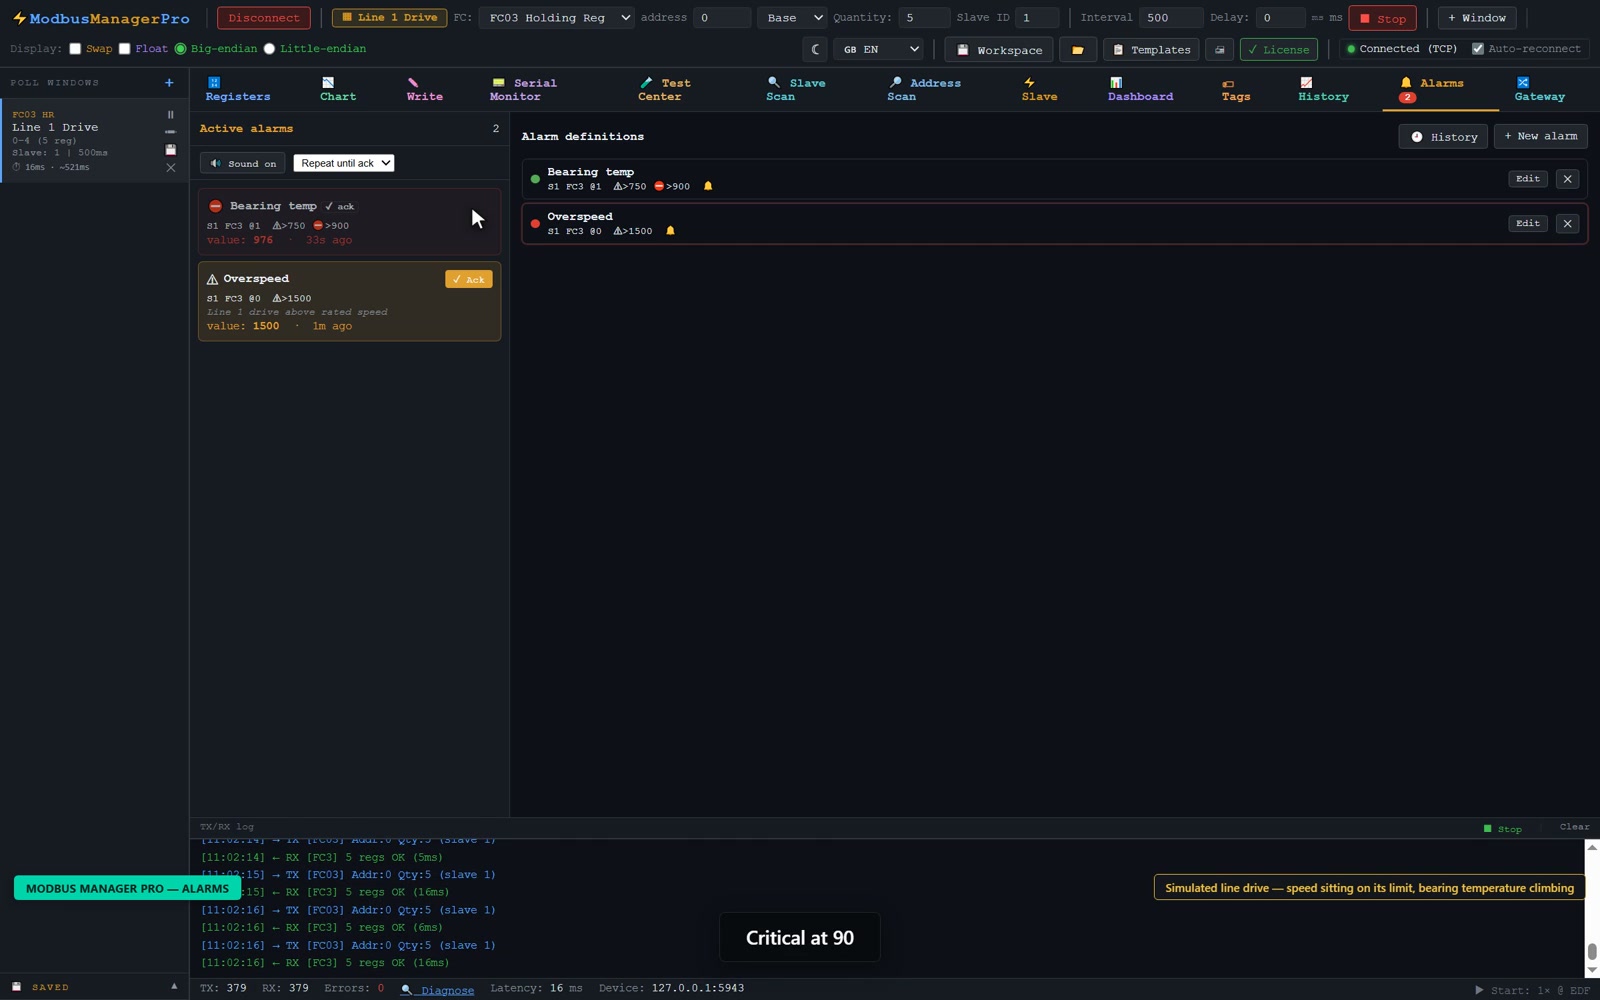
Task: Click the Slave ID input field
Action: tap(1037, 18)
